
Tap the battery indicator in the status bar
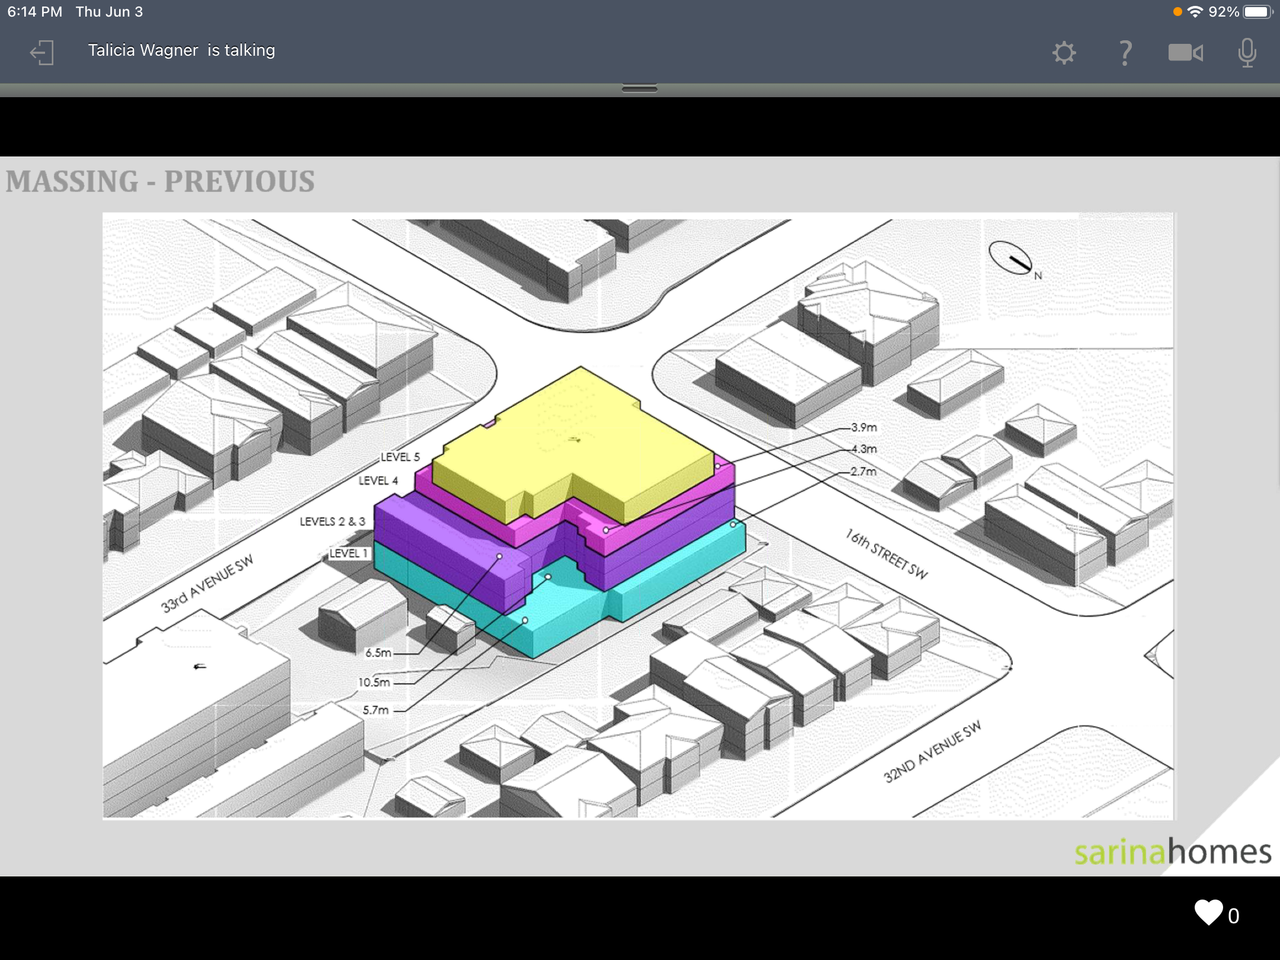(1257, 12)
